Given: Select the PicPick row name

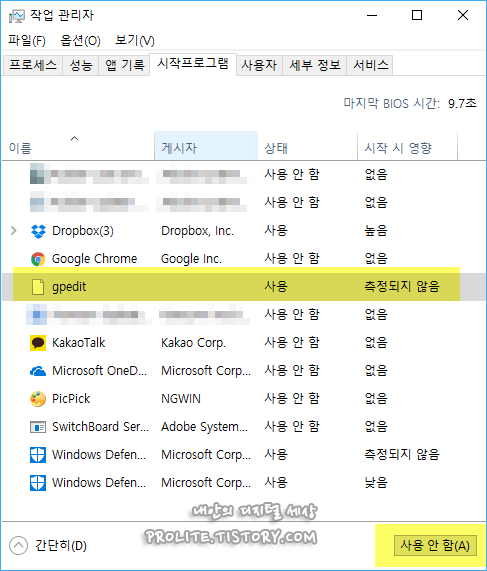Looking at the screenshot, I should pyautogui.click(x=71, y=399).
